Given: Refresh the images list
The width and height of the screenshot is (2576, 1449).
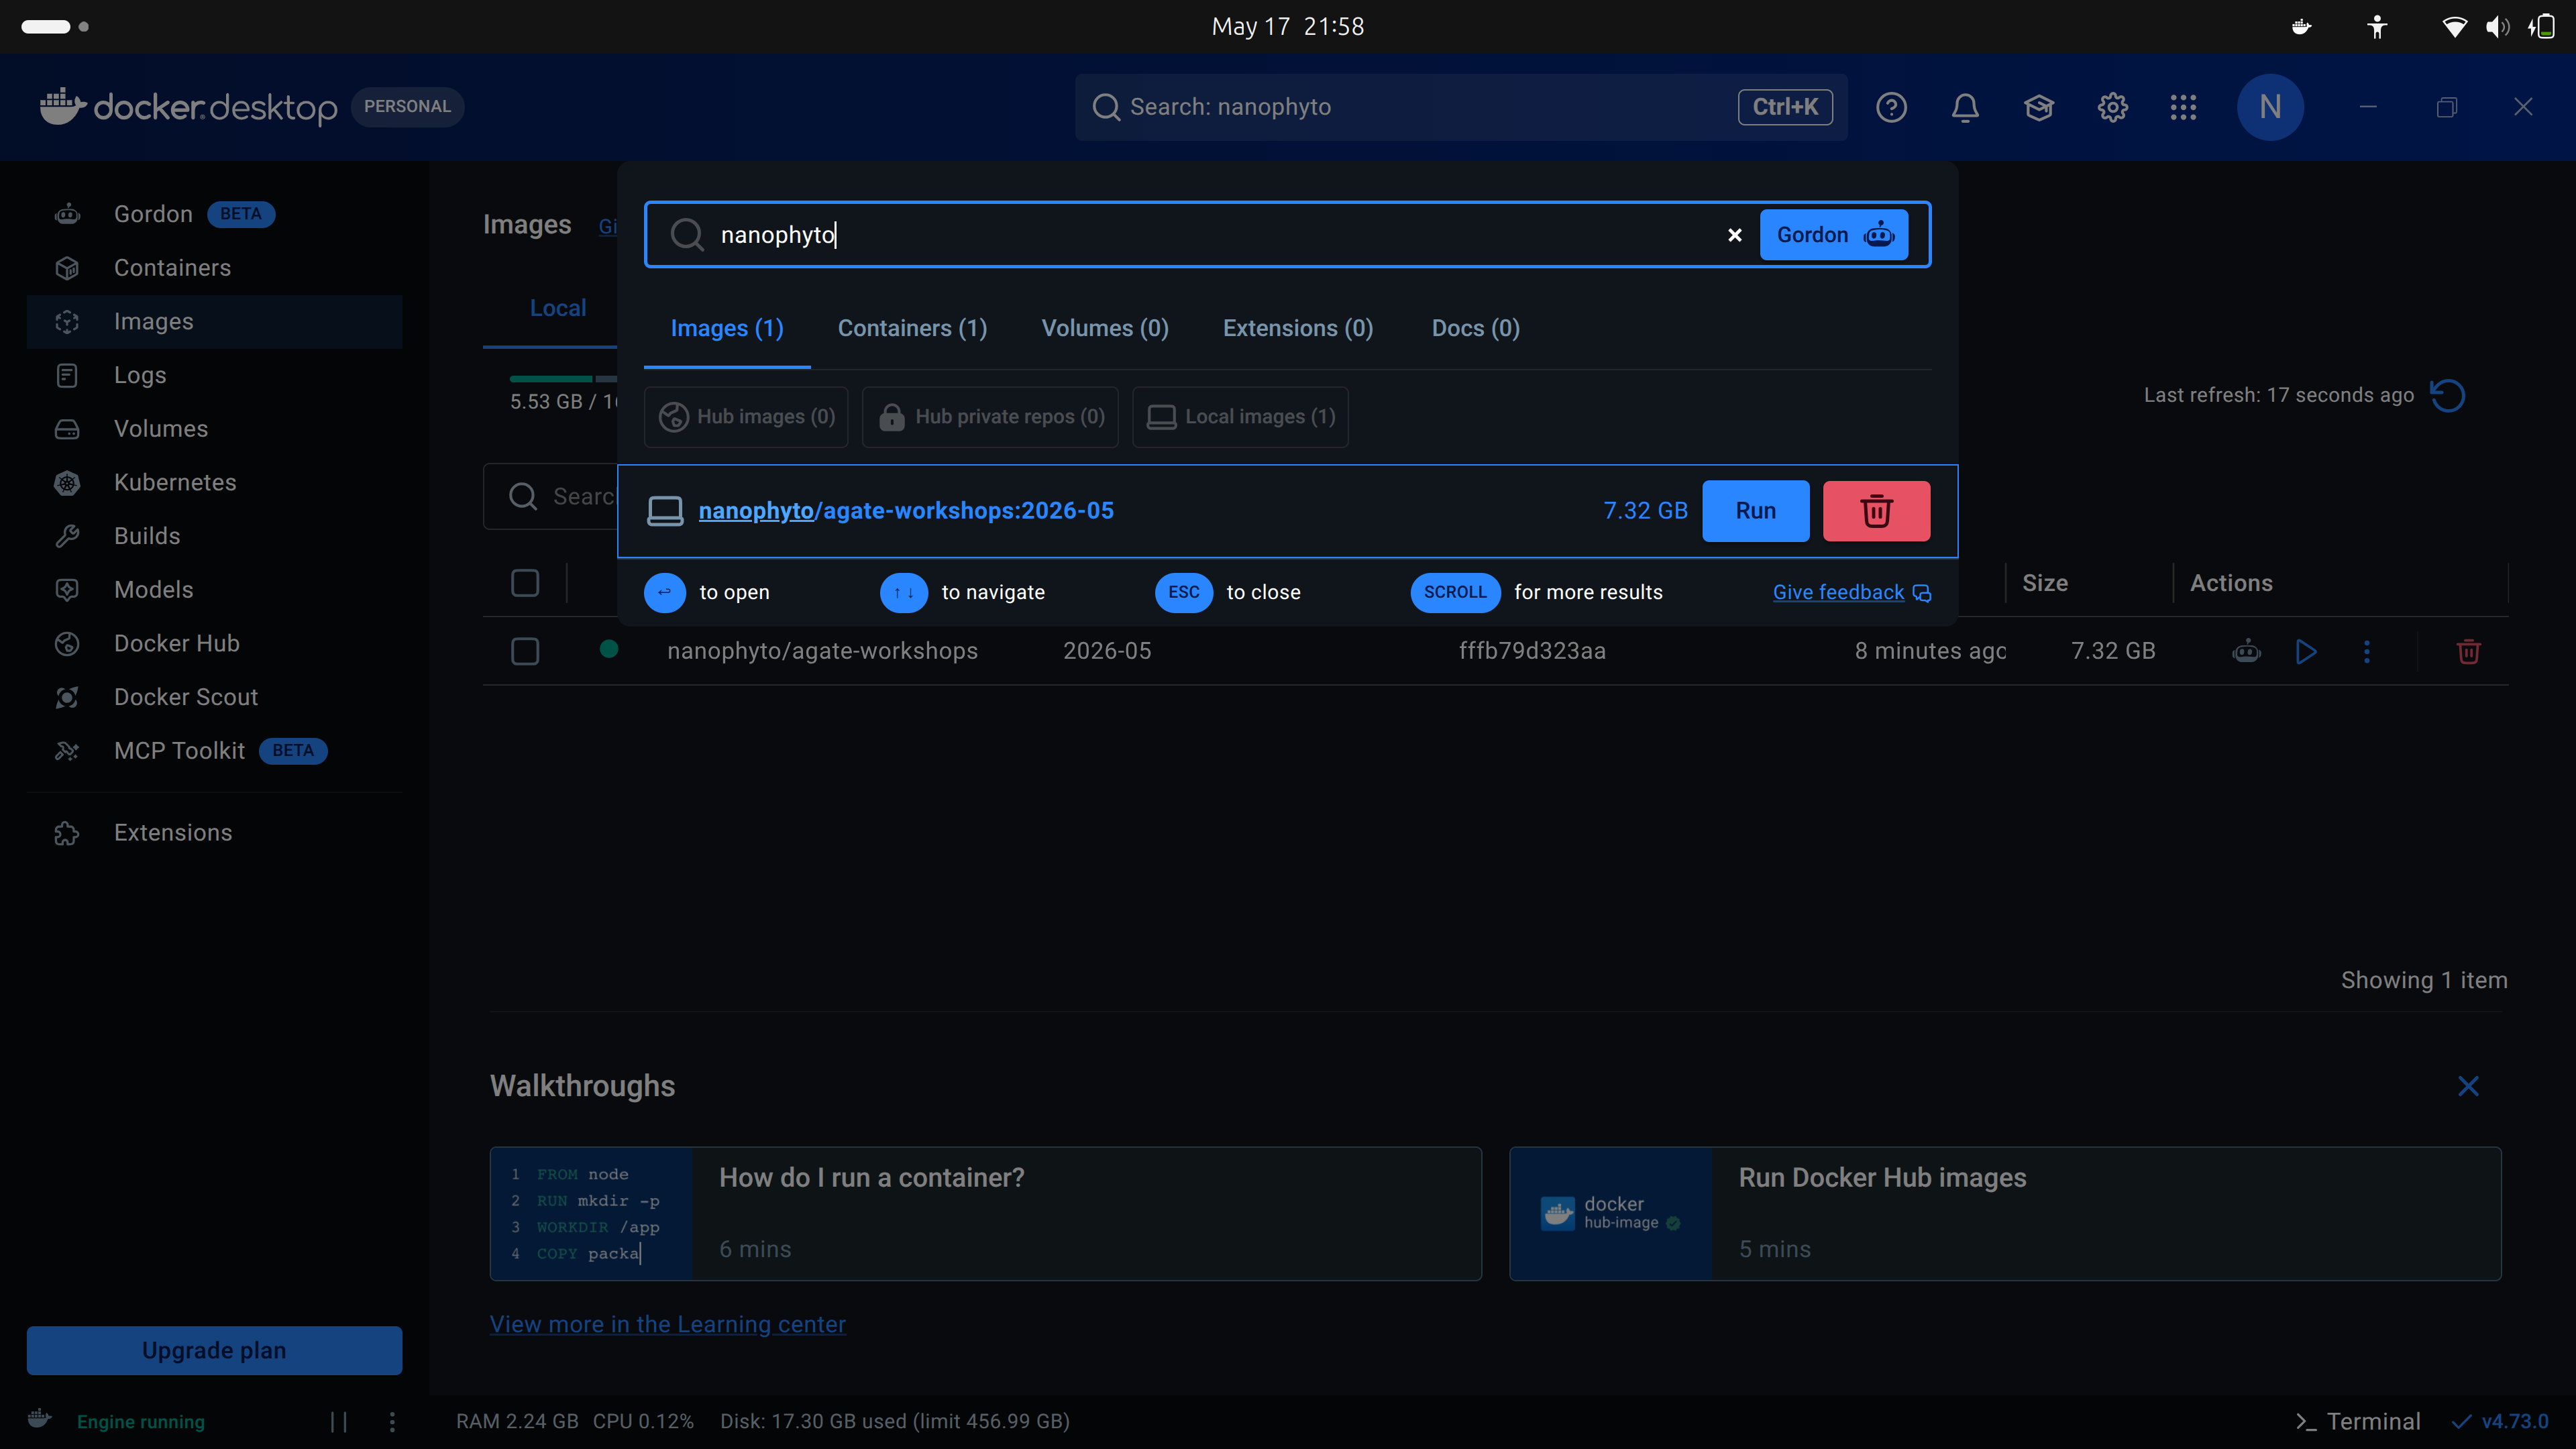Looking at the screenshot, I should [x=2447, y=396].
